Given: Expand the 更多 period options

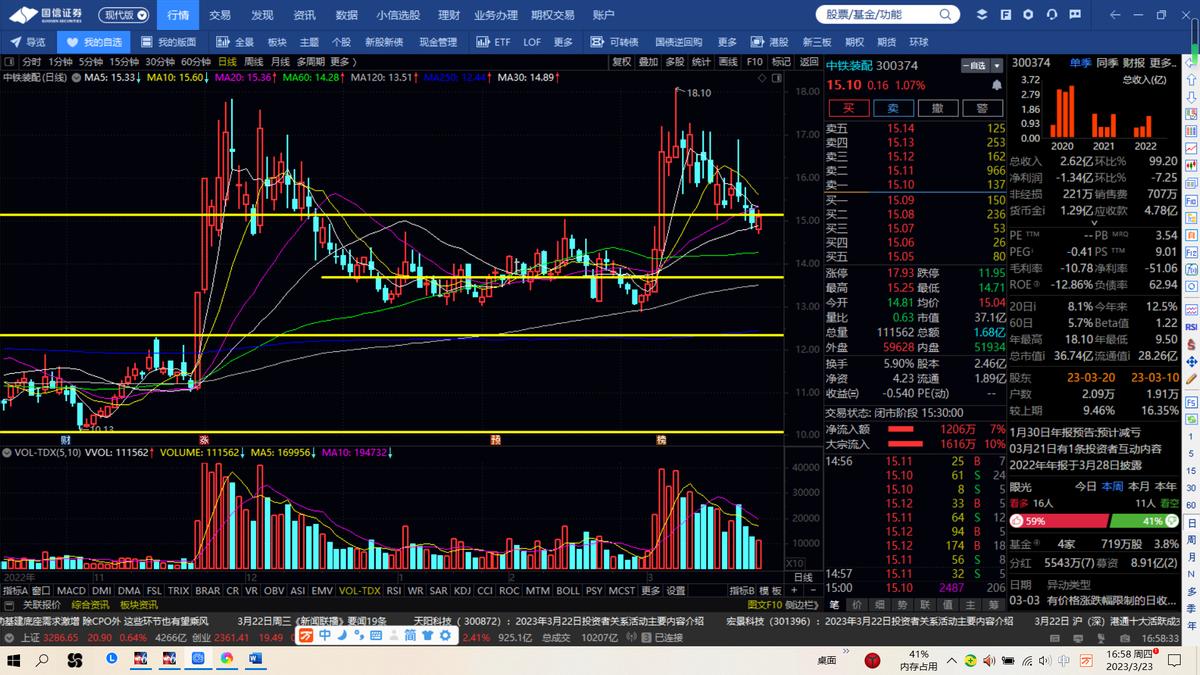Looking at the screenshot, I should pyautogui.click(x=343, y=62).
